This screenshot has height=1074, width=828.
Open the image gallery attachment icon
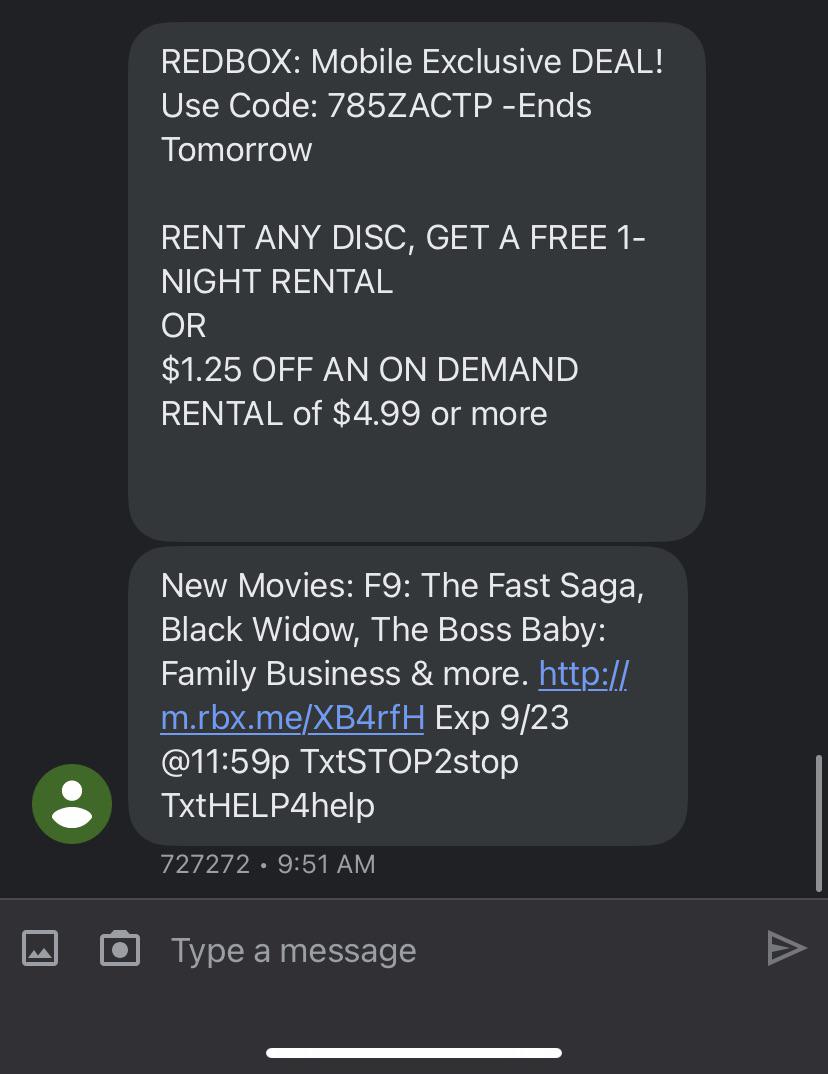[x=40, y=948]
